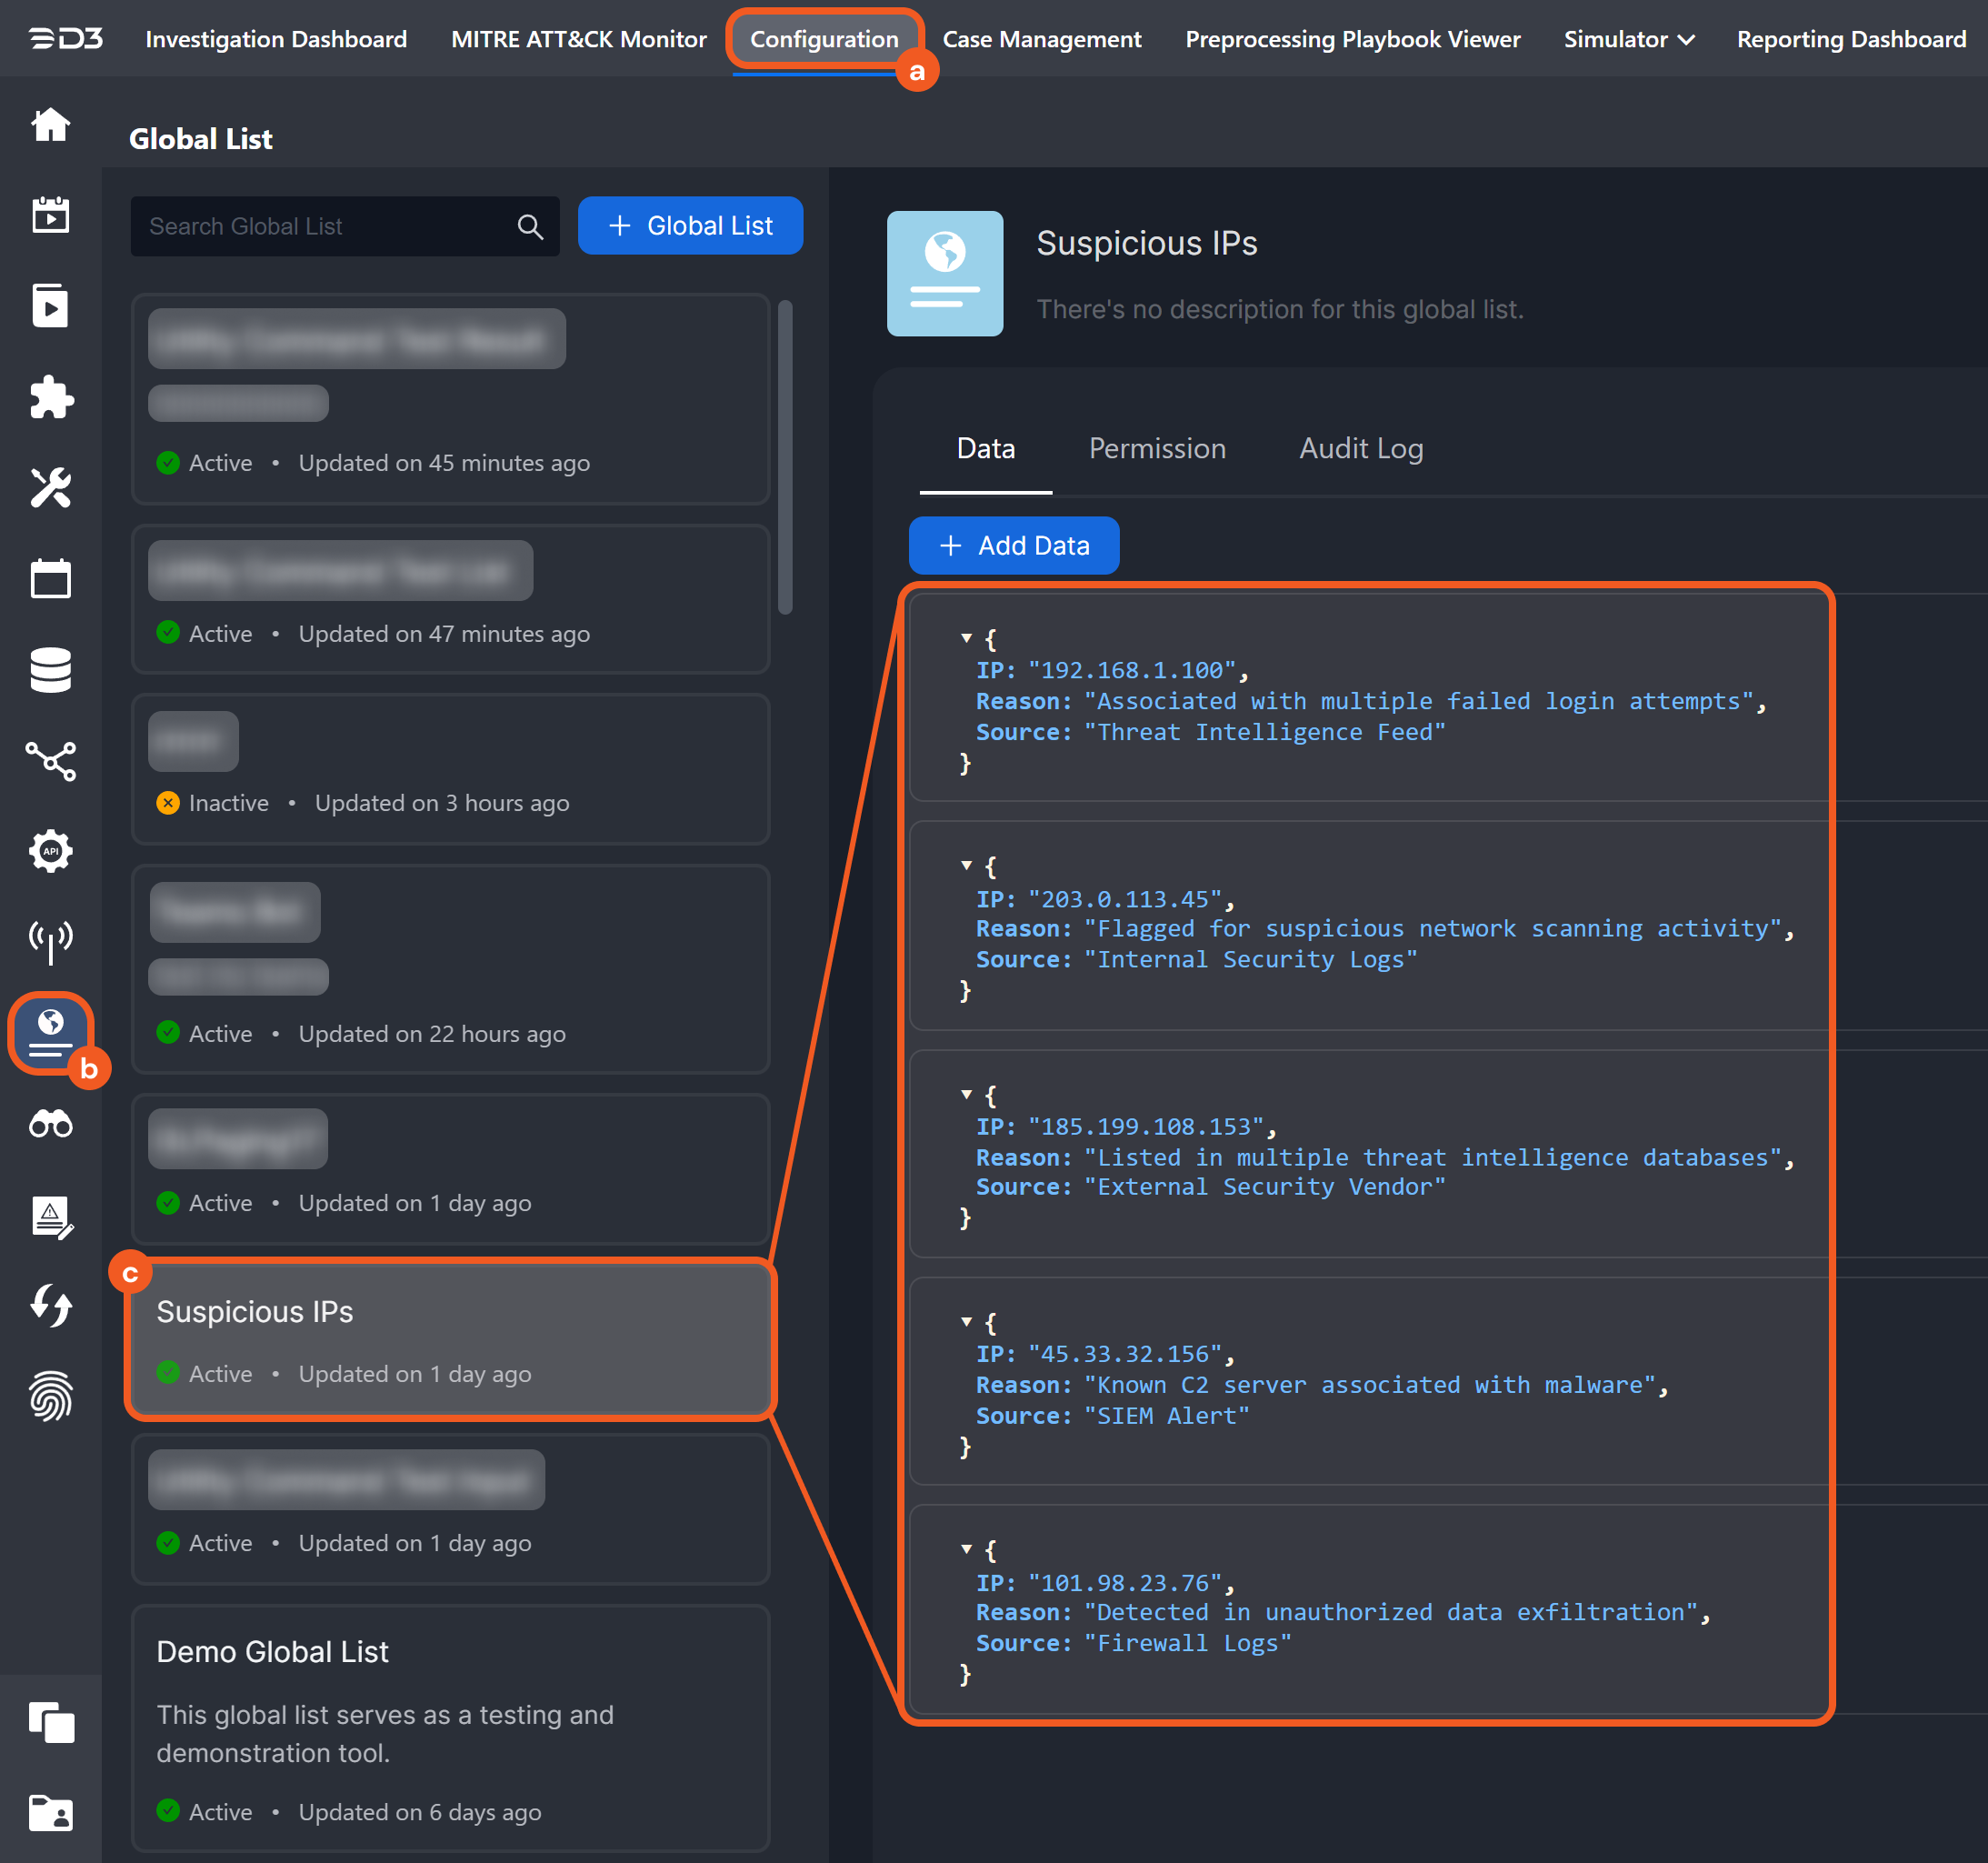This screenshot has width=1988, height=1863.
Task: Collapse the 203.0.113.45 JSON entry
Action: (966, 865)
